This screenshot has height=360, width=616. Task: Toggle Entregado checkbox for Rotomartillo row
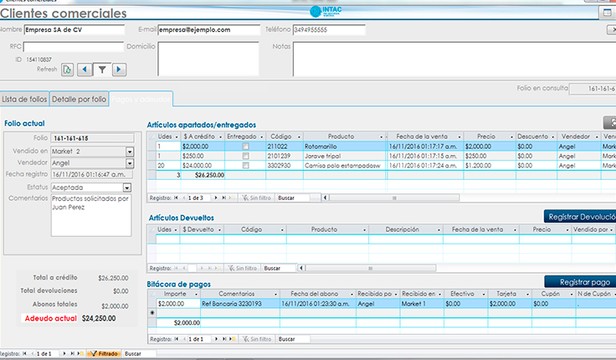[246, 146]
